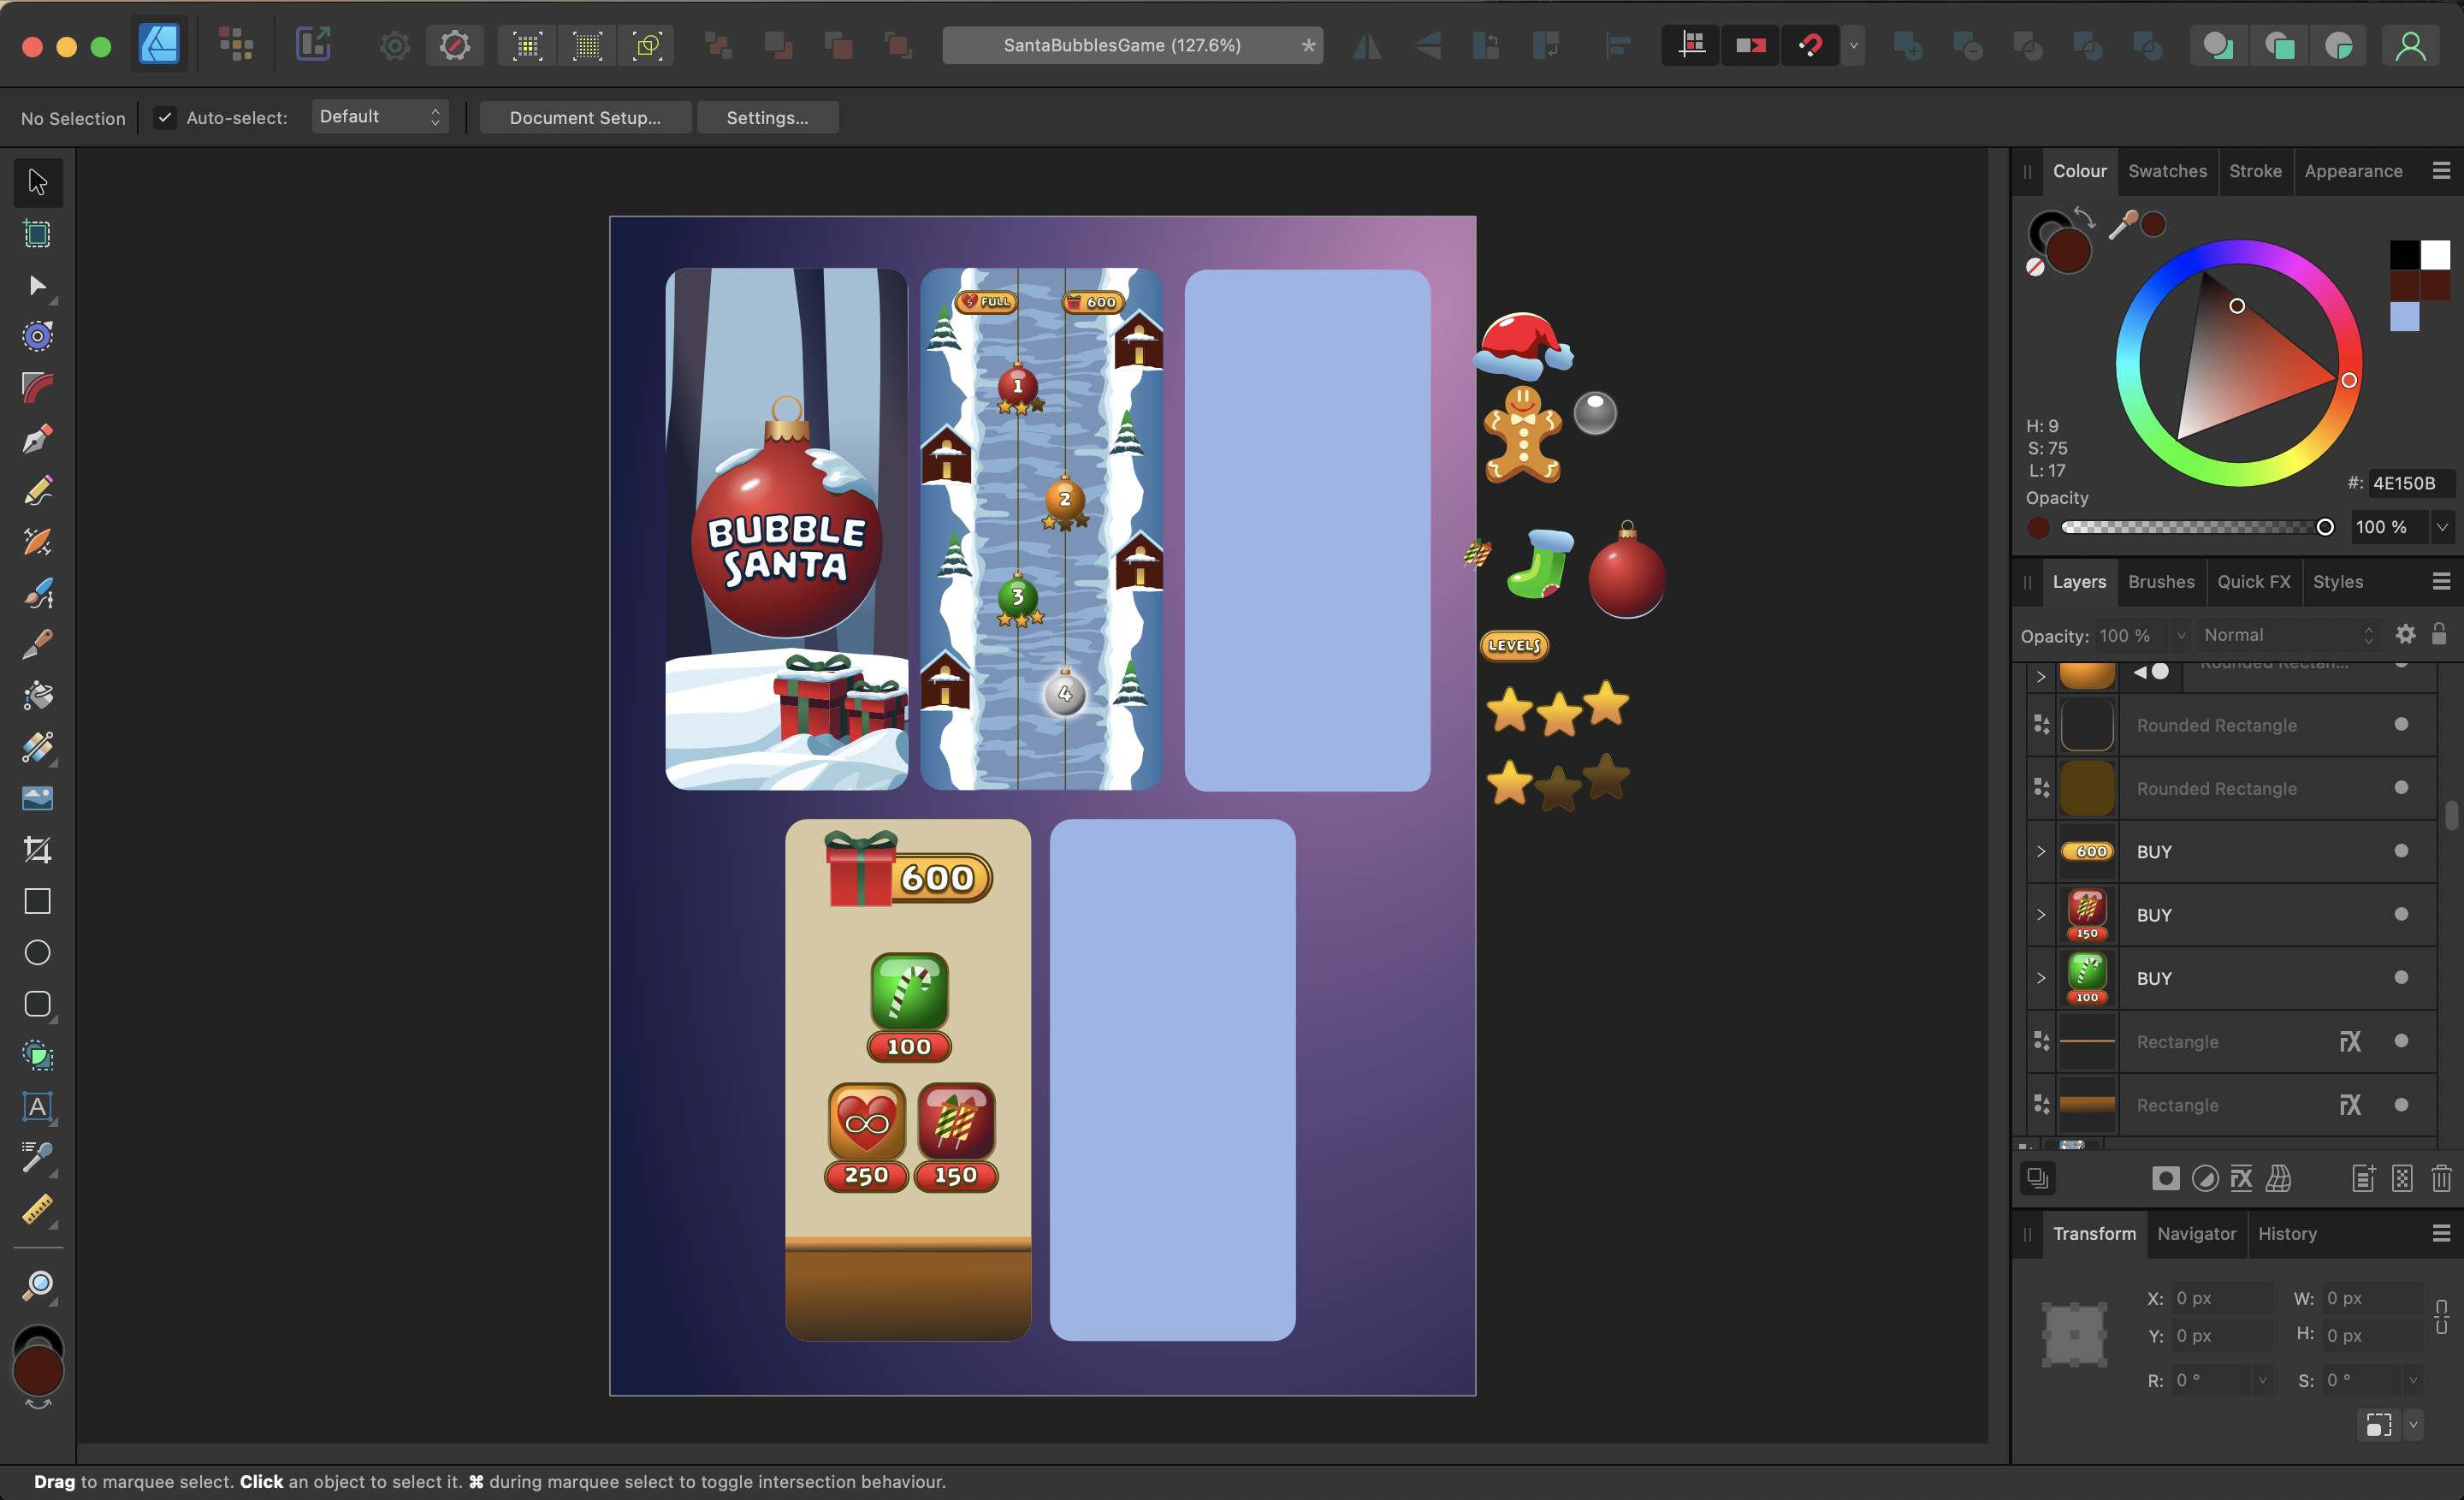This screenshot has width=2464, height=1500.
Task: Hide the BUY 600 layer
Action: pyautogui.click(x=2402, y=851)
